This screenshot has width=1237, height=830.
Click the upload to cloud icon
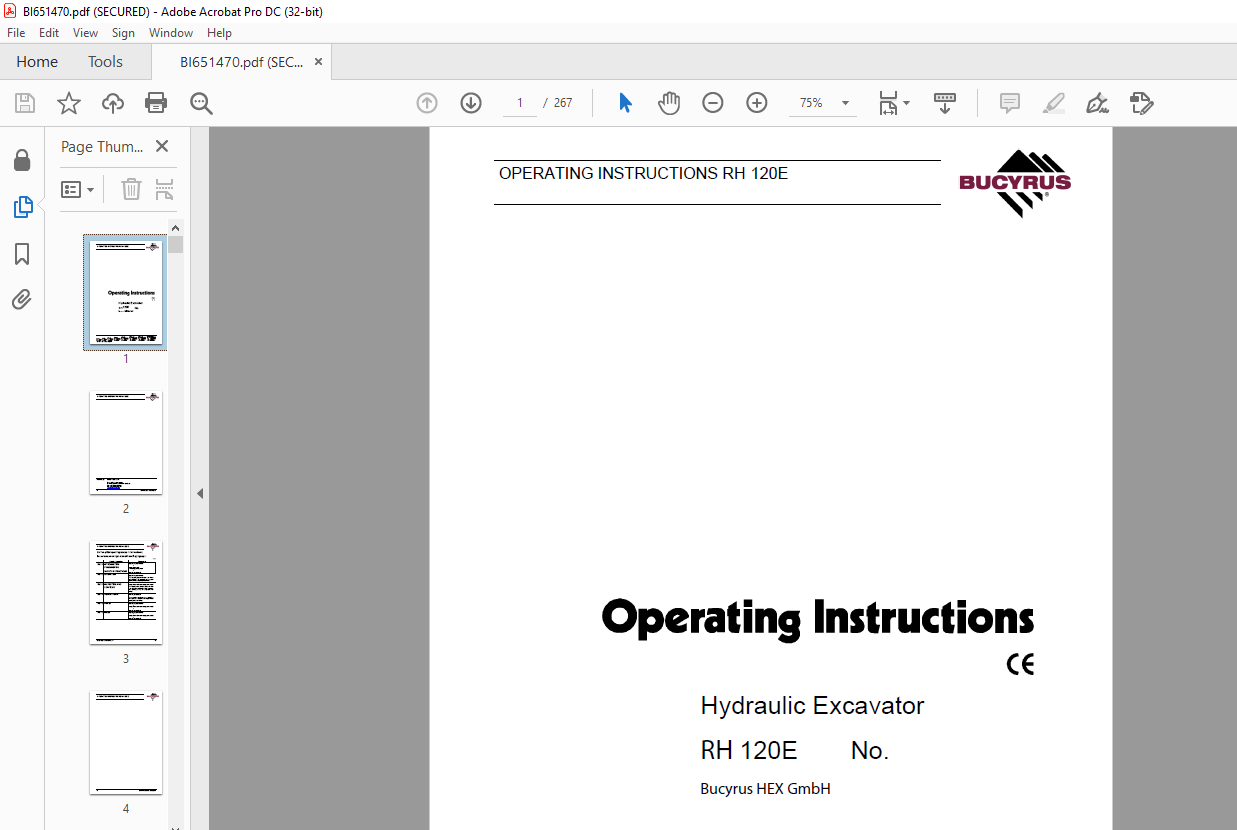tap(113, 103)
